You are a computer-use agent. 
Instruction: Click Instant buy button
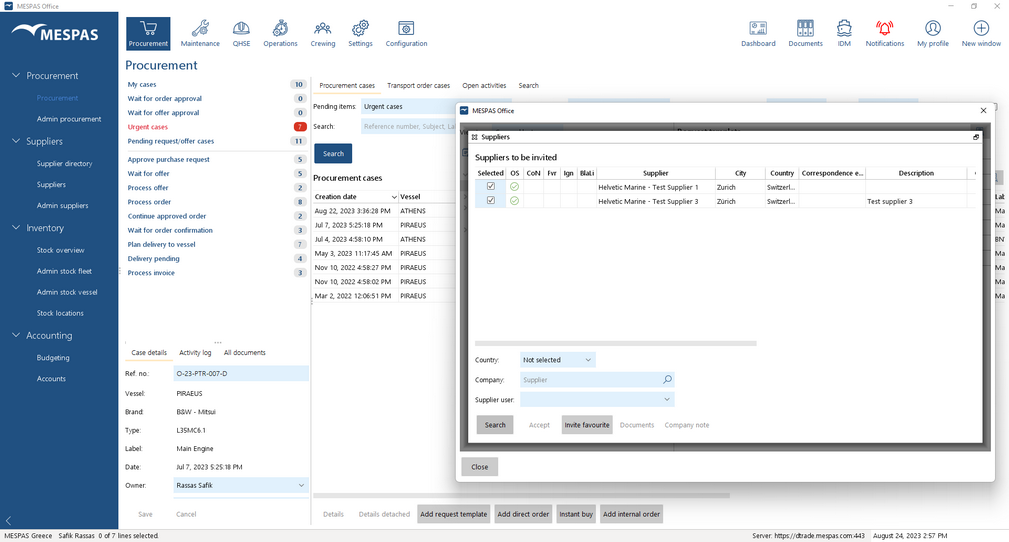pyautogui.click(x=576, y=514)
